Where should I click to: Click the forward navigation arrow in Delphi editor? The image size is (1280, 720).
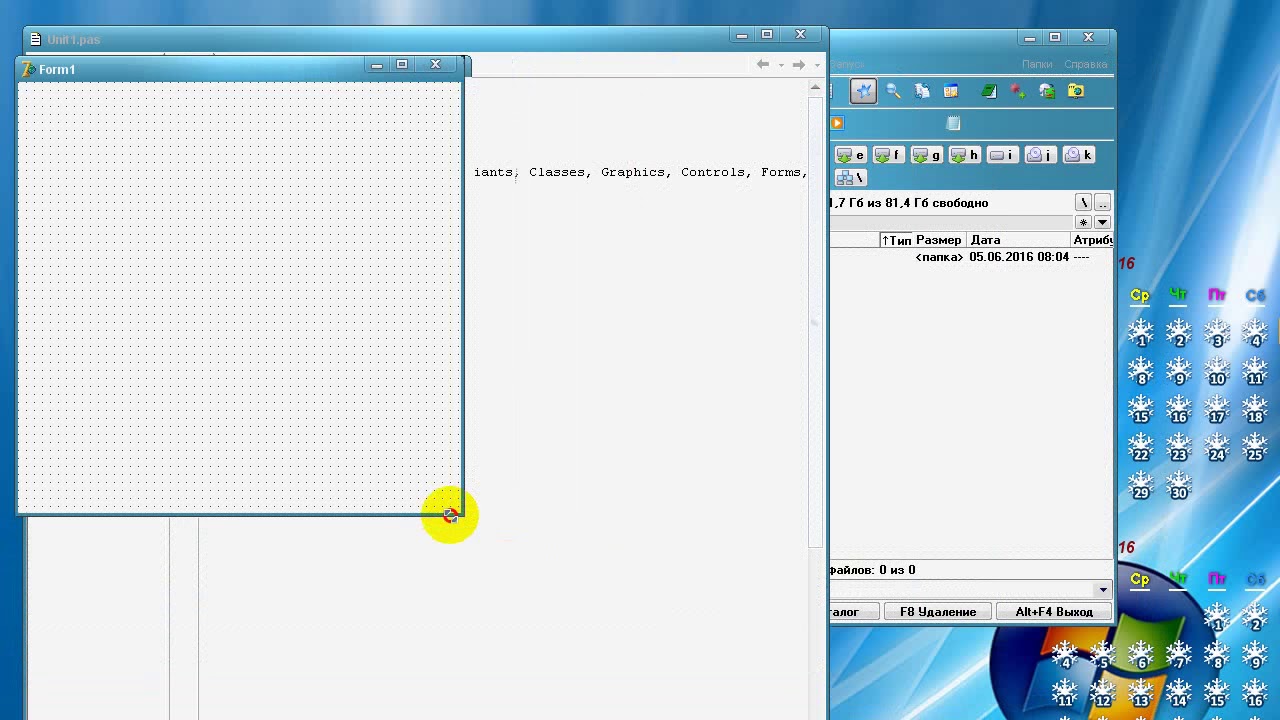pyautogui.click(x=798, y=64)
